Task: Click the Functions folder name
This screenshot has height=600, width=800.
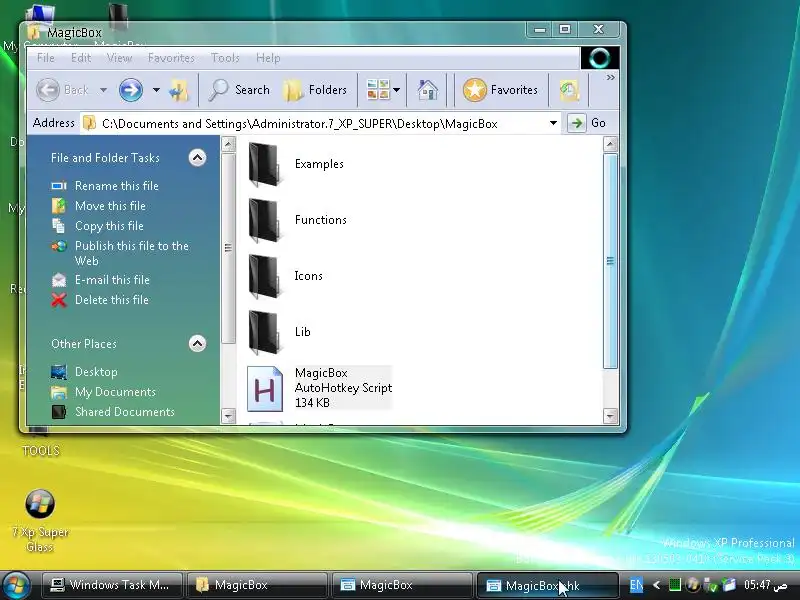Action: 321,220
